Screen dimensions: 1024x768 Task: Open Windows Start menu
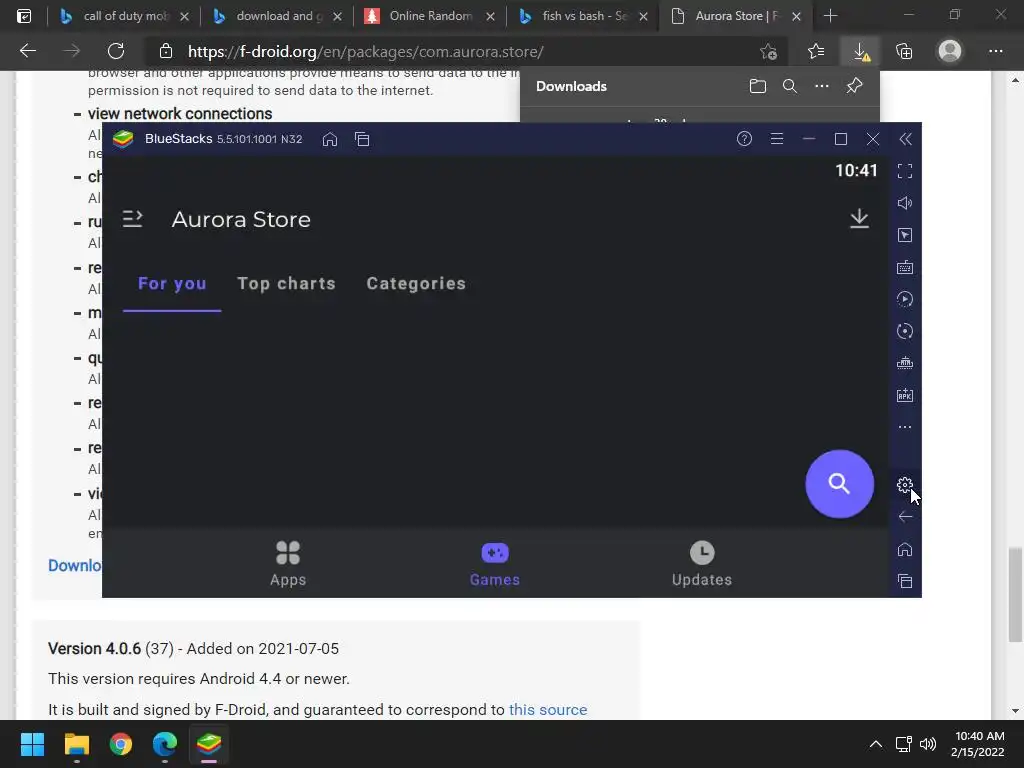32,744
